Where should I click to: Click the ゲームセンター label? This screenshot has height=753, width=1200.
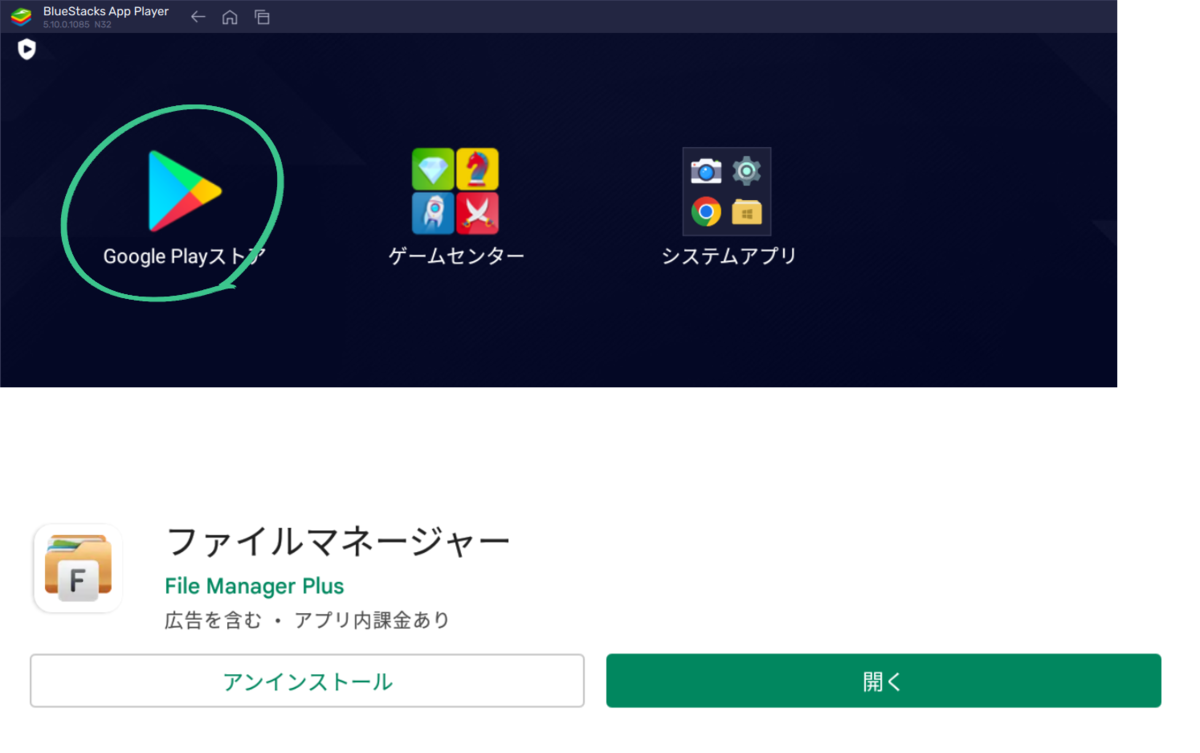(456, 256)
